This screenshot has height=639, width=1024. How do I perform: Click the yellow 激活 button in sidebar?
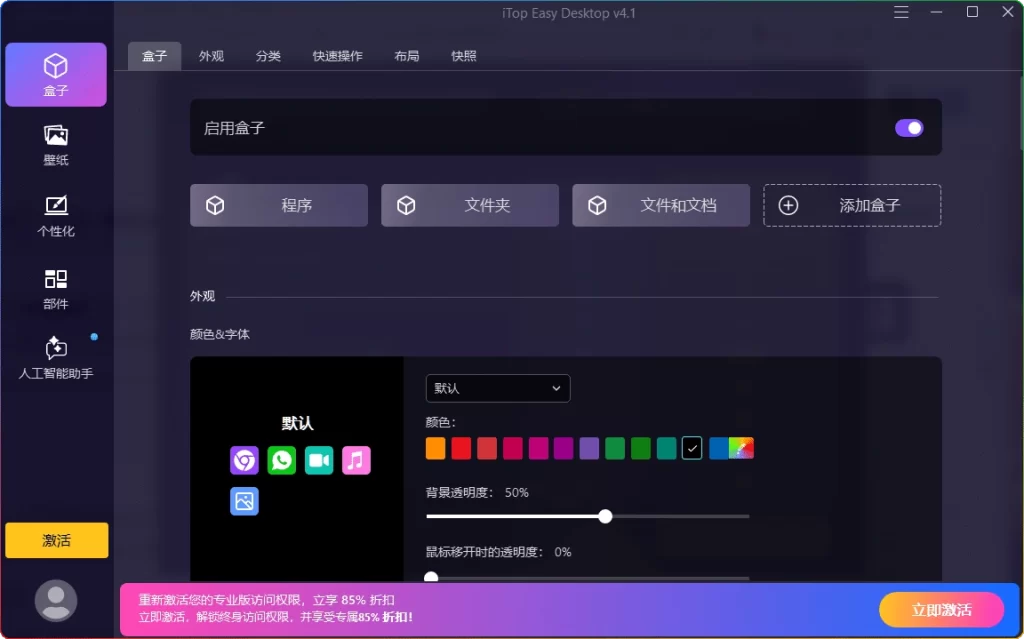[56, 540]
